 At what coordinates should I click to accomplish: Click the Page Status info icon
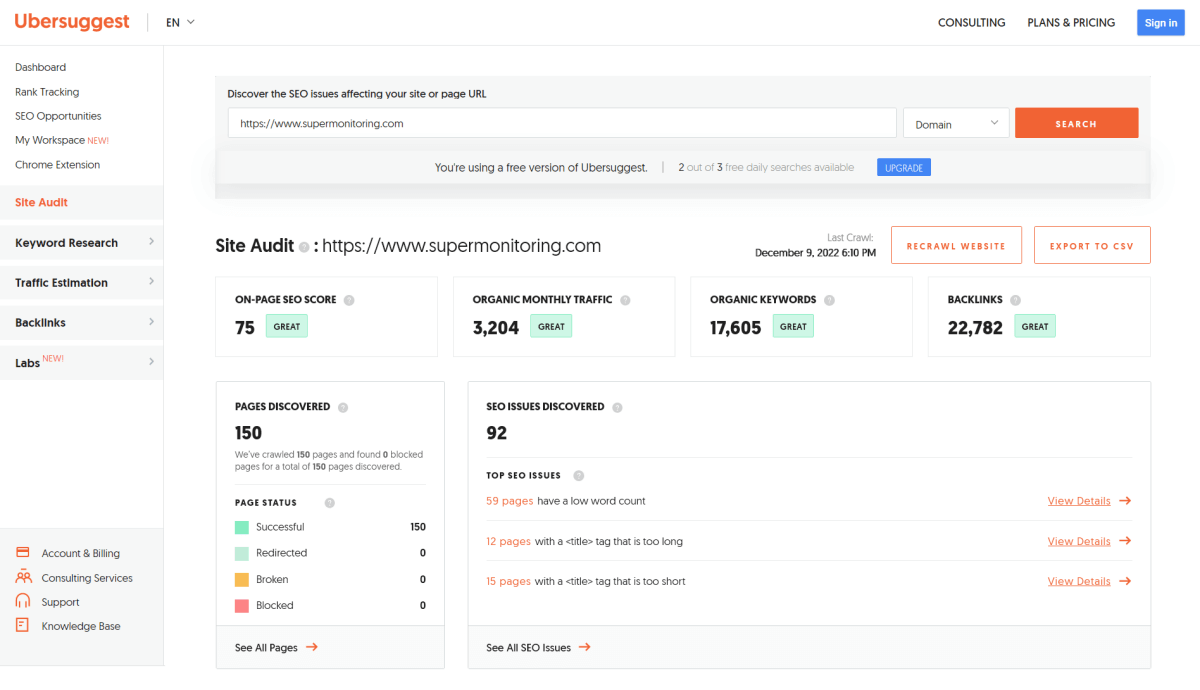330,503
